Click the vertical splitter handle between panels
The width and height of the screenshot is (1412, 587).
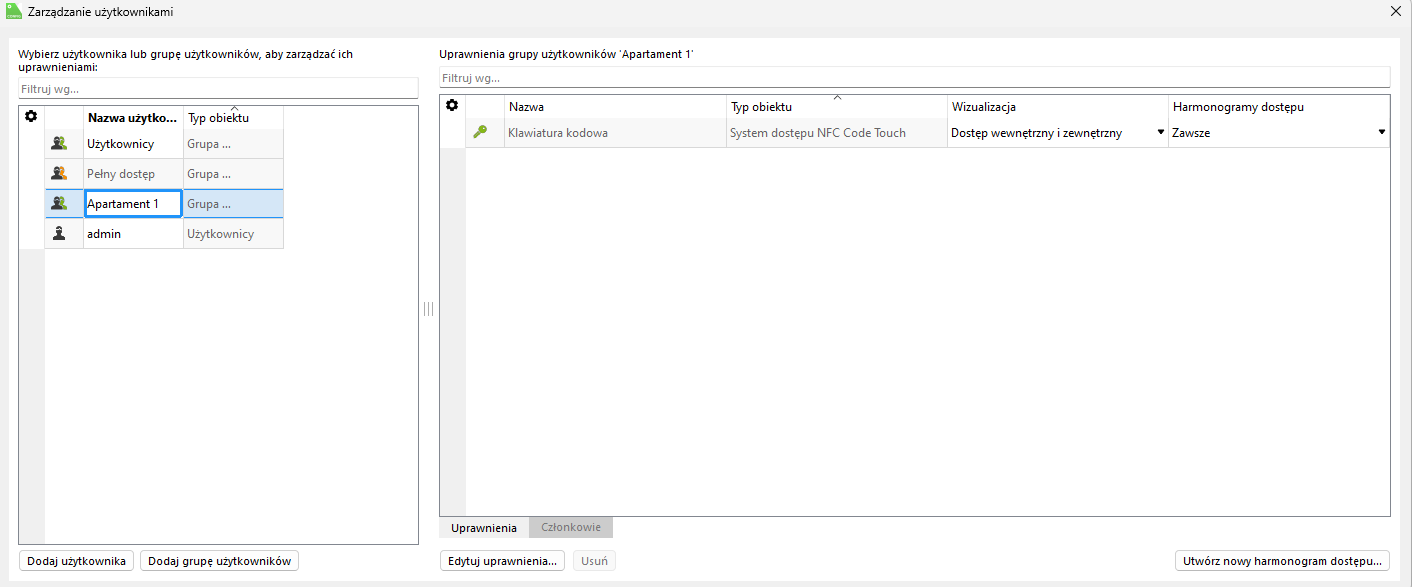[428, 309]
